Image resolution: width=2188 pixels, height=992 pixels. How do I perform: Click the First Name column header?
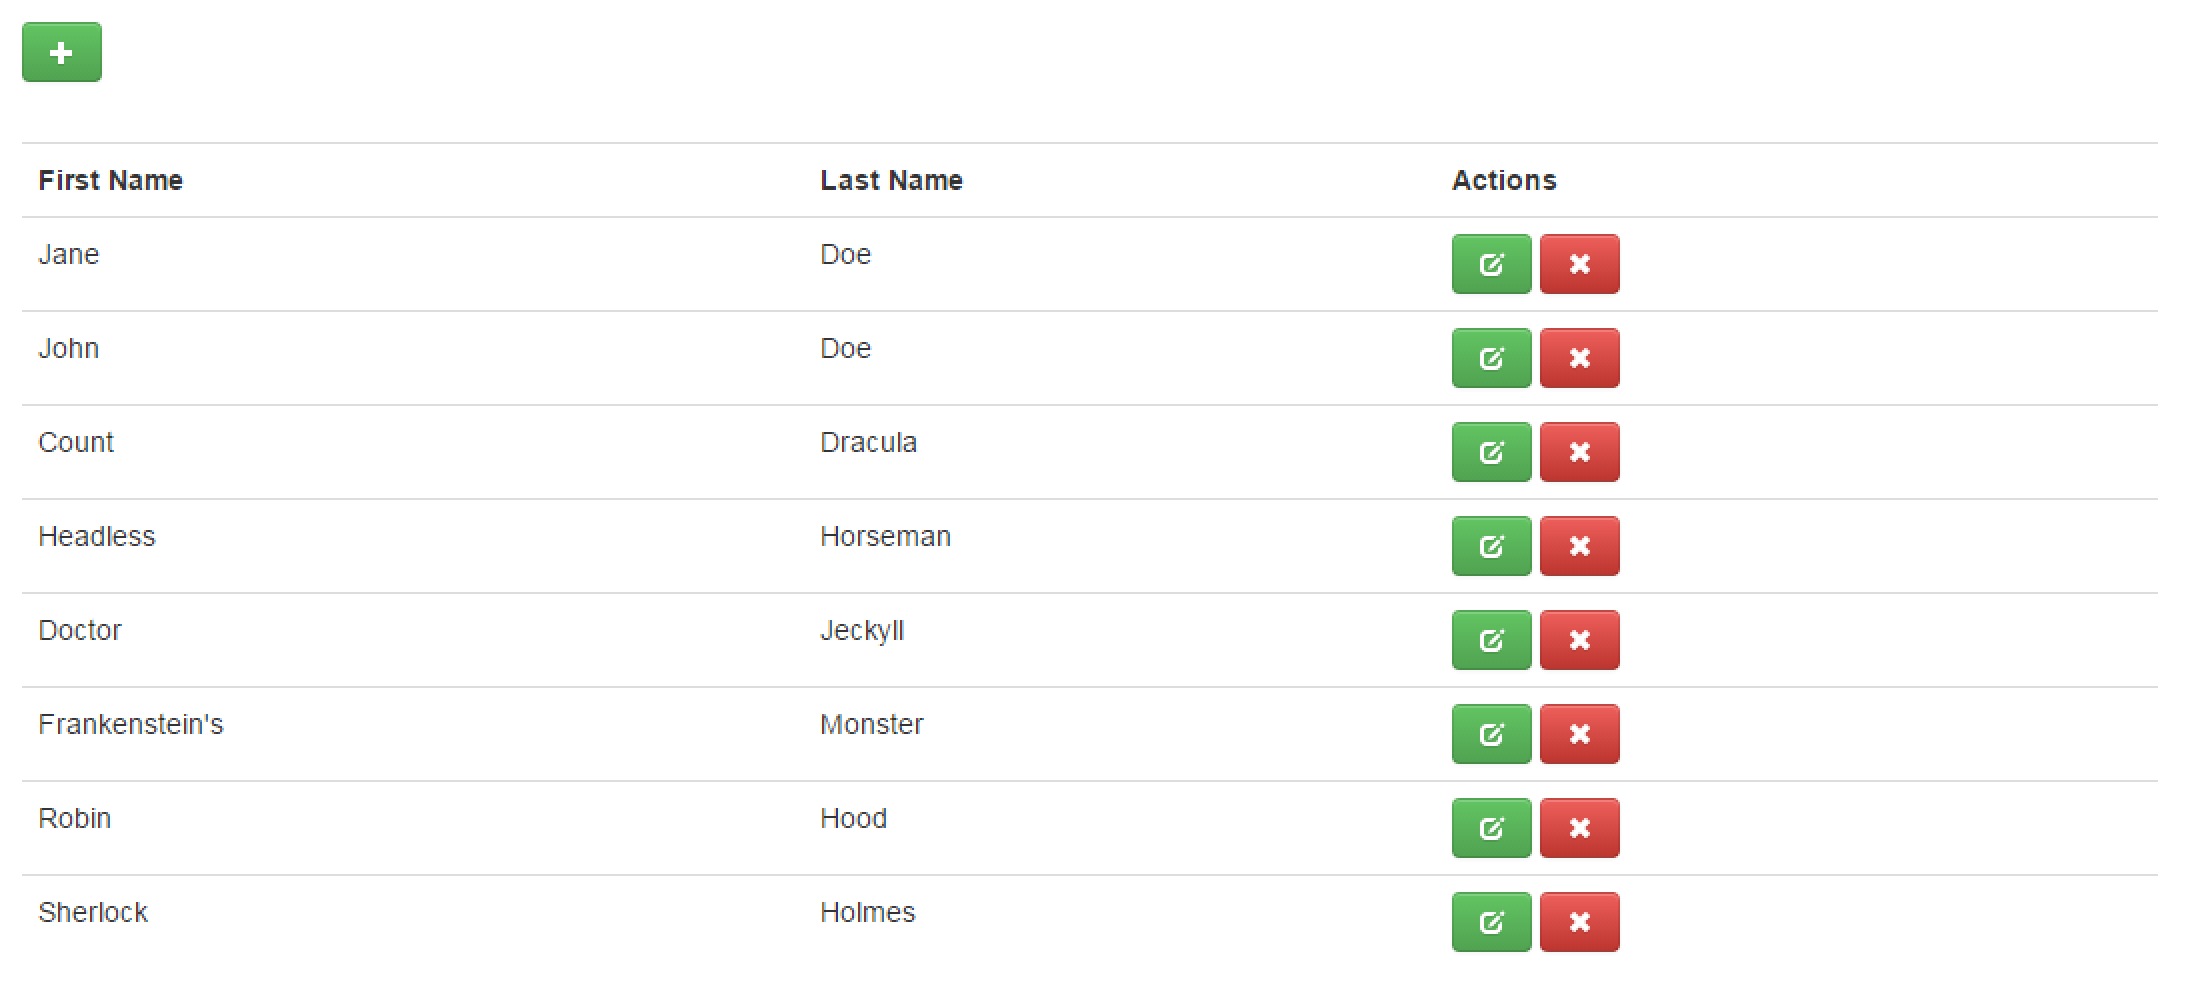click(111, 180)
